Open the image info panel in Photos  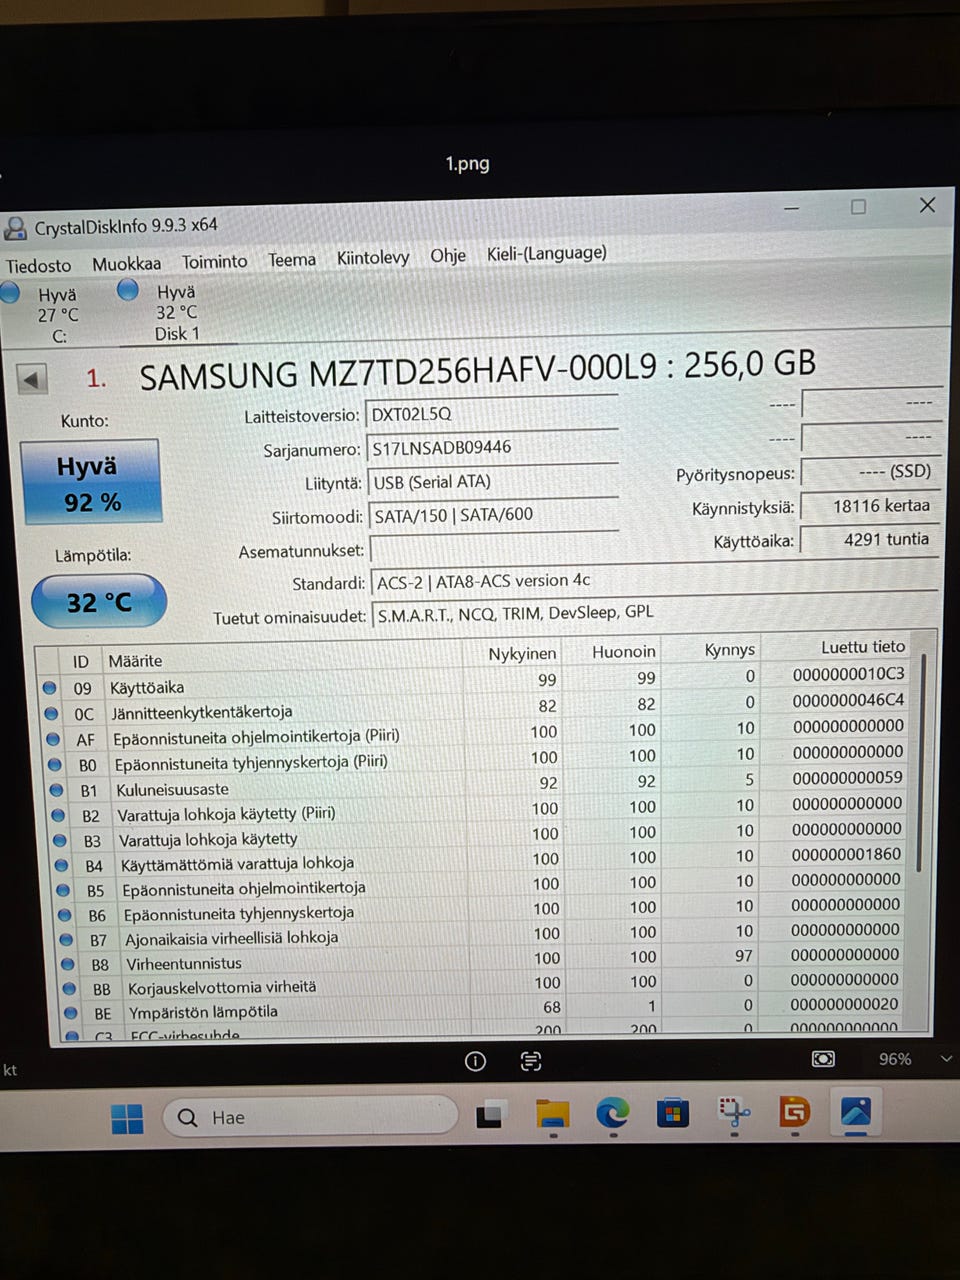(476, 1061)
